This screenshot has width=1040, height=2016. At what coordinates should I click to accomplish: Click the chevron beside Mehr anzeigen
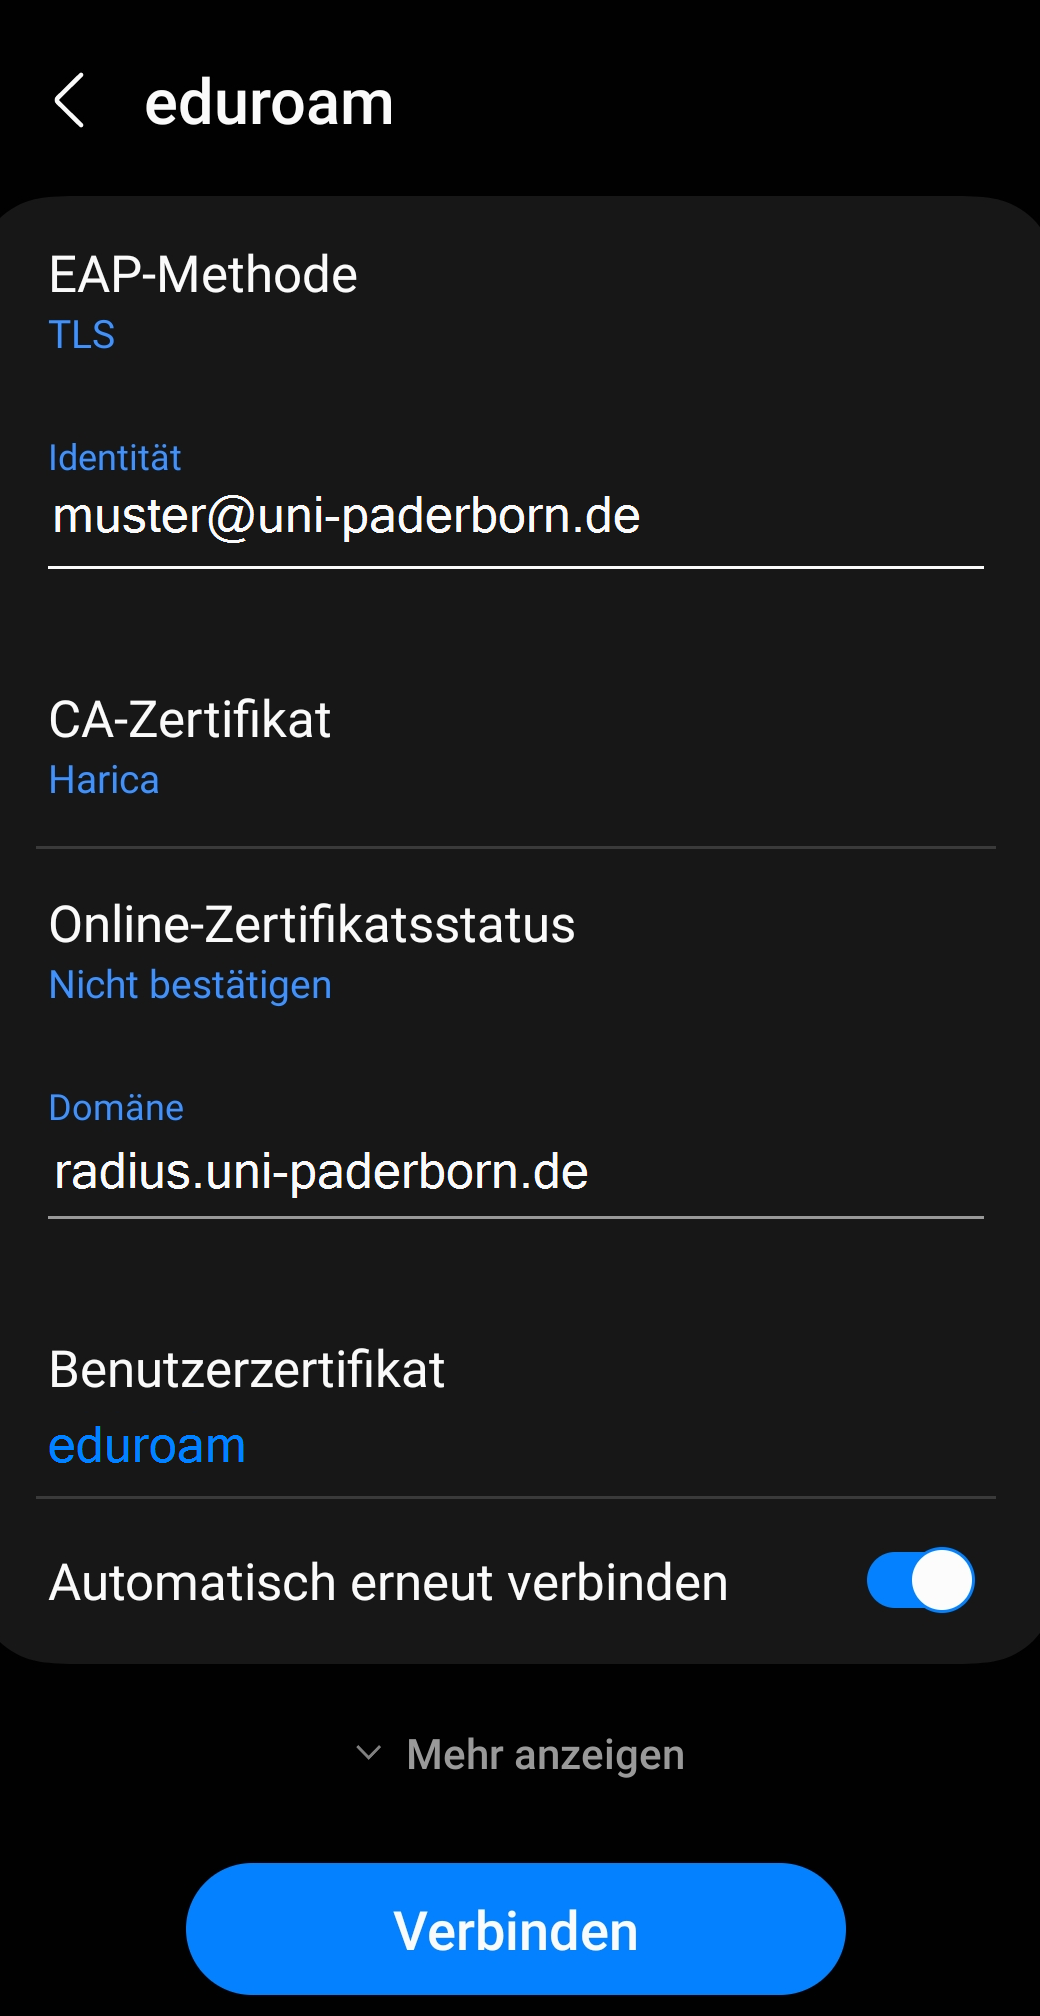[x=369, y=1753]
